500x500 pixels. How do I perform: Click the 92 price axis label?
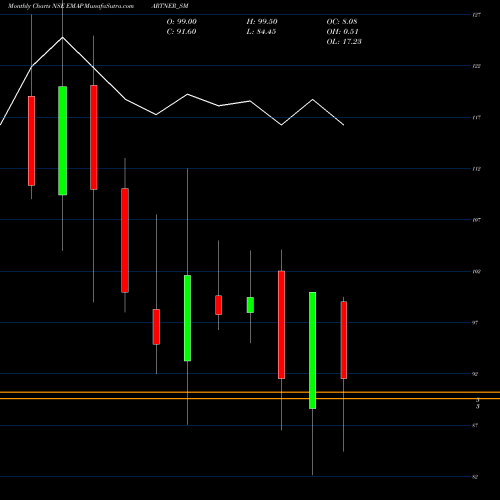[x=475, y=374]
